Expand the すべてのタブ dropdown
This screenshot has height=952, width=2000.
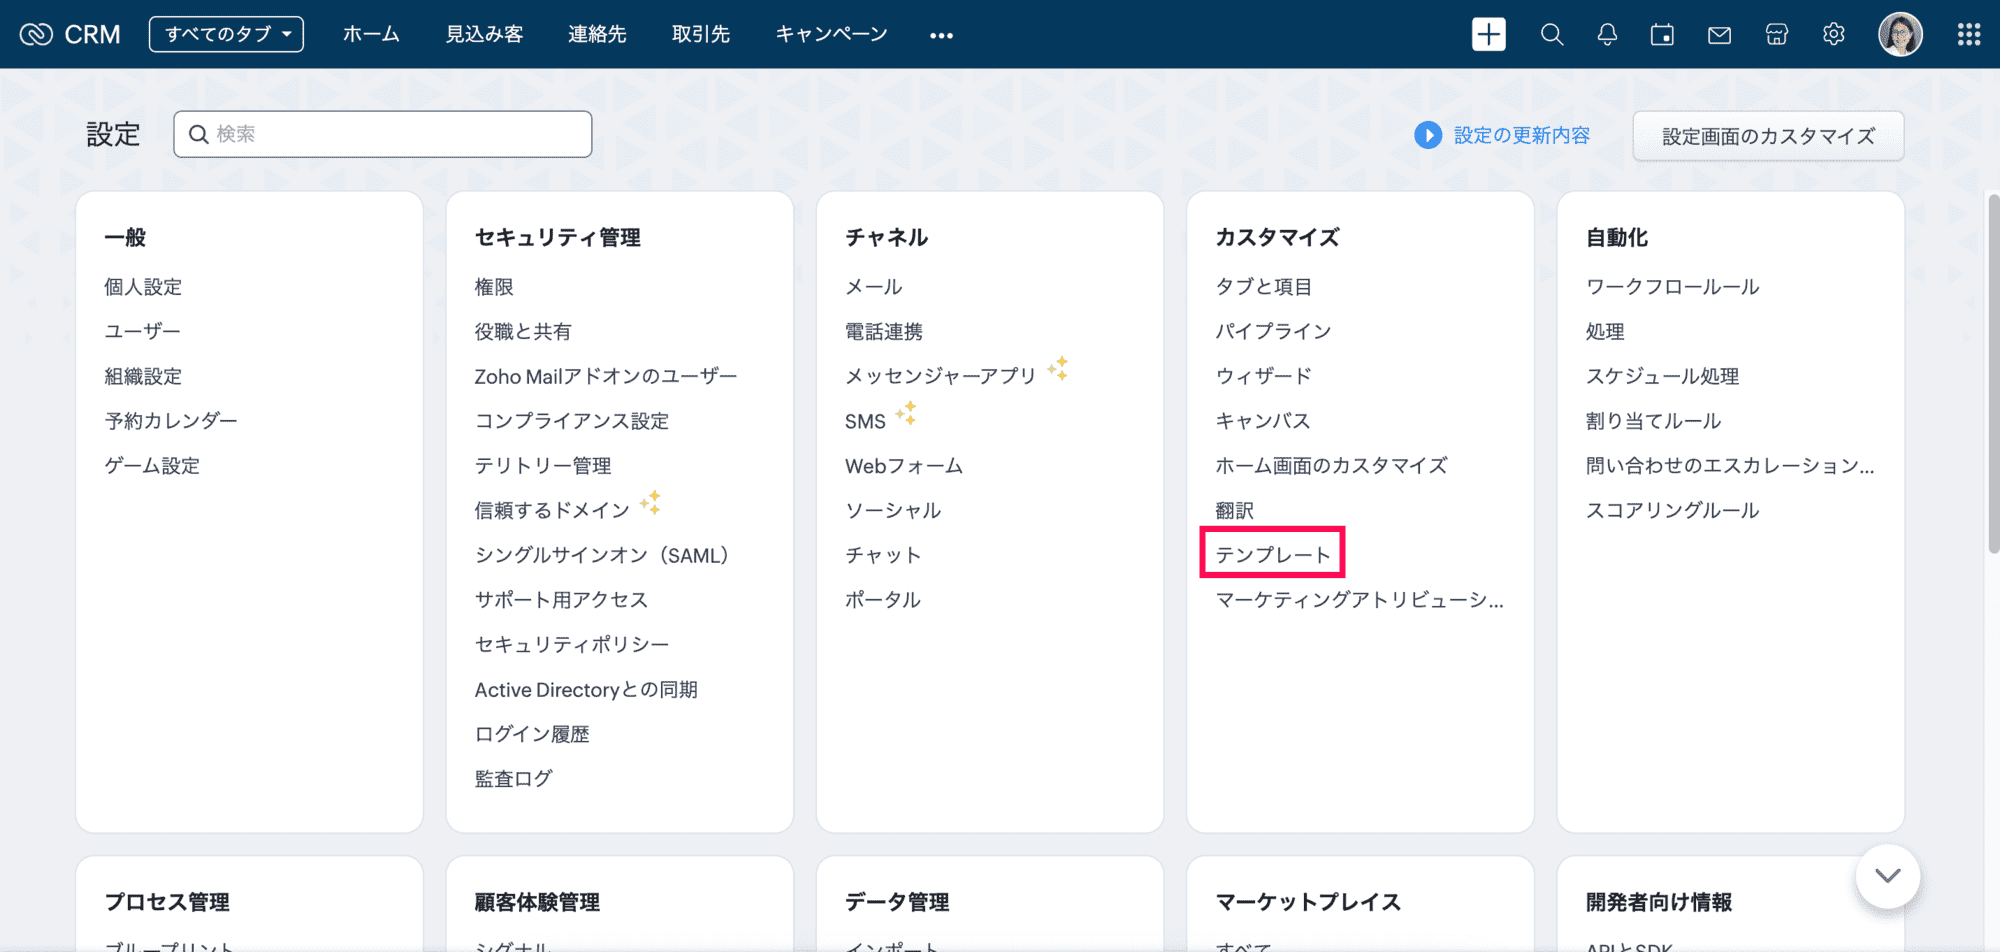[226, 34]
